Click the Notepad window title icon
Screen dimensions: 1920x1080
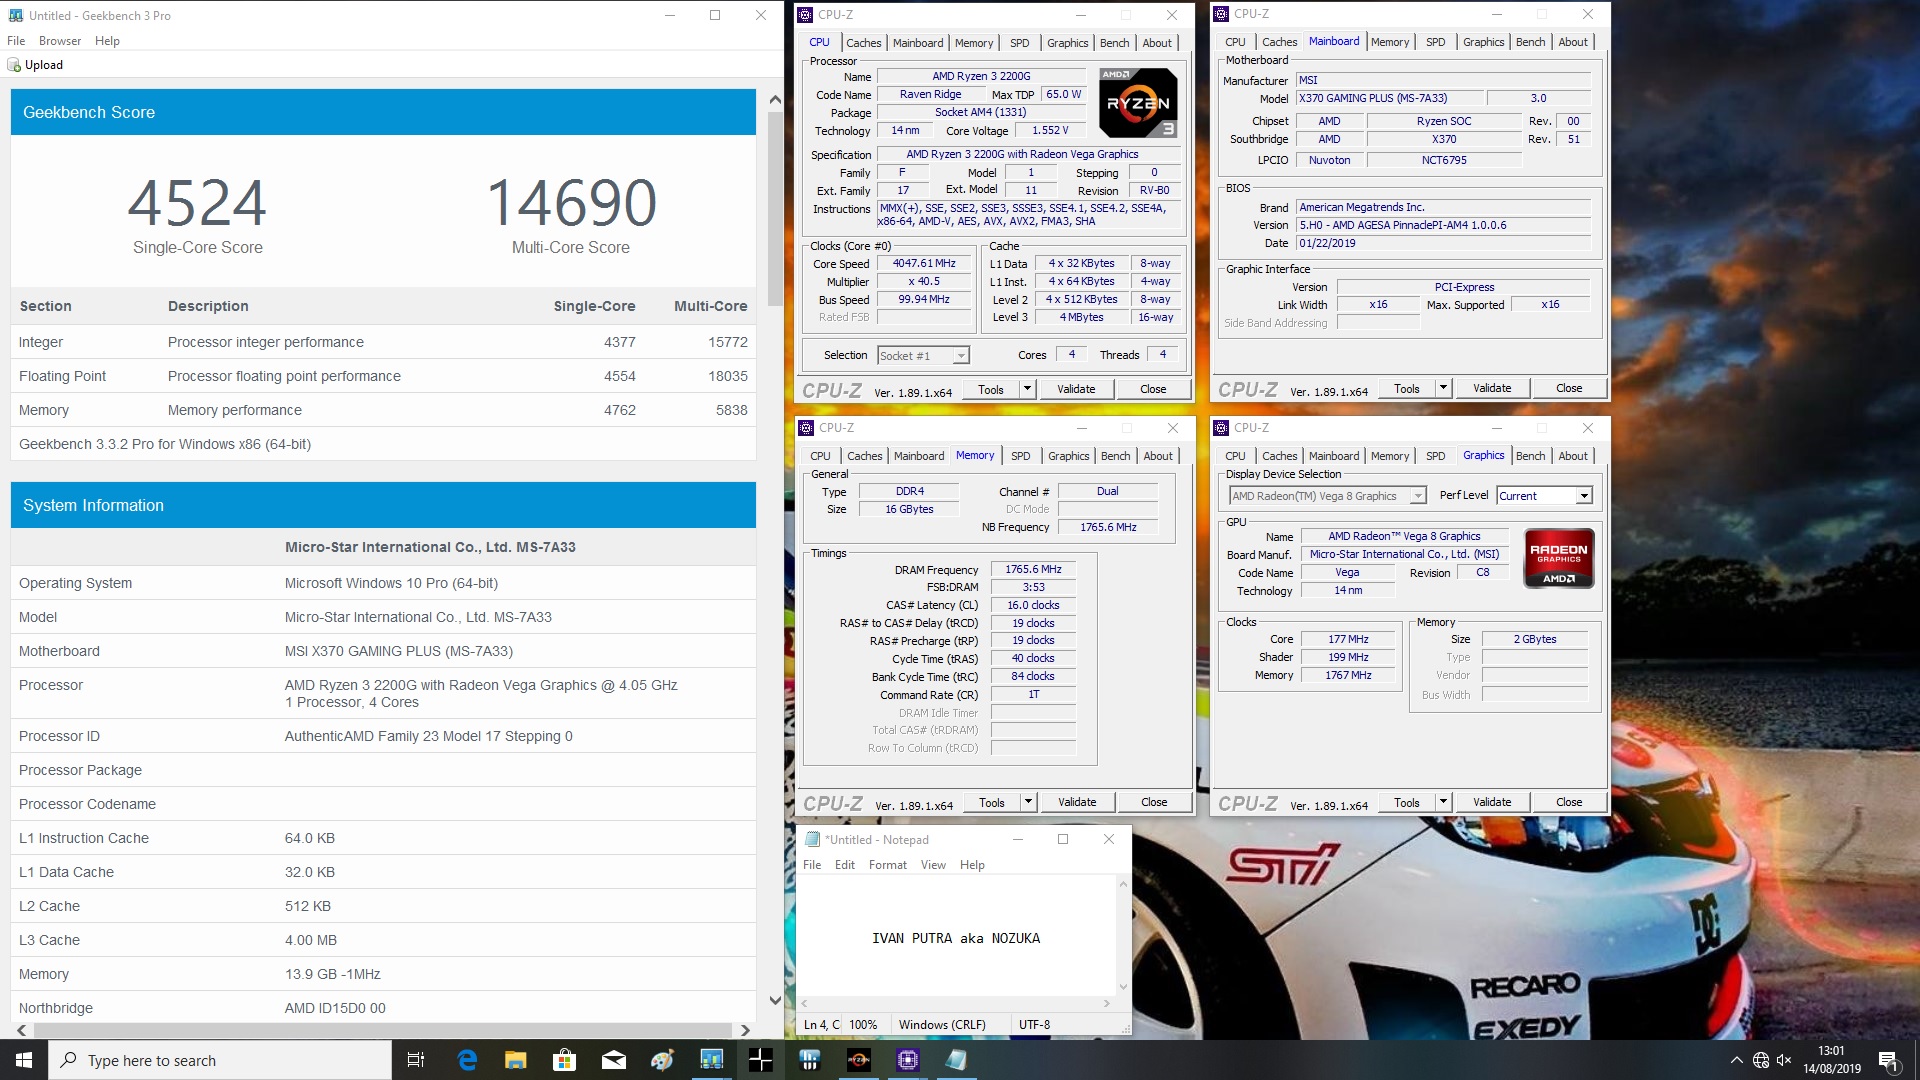click(812, 839)
